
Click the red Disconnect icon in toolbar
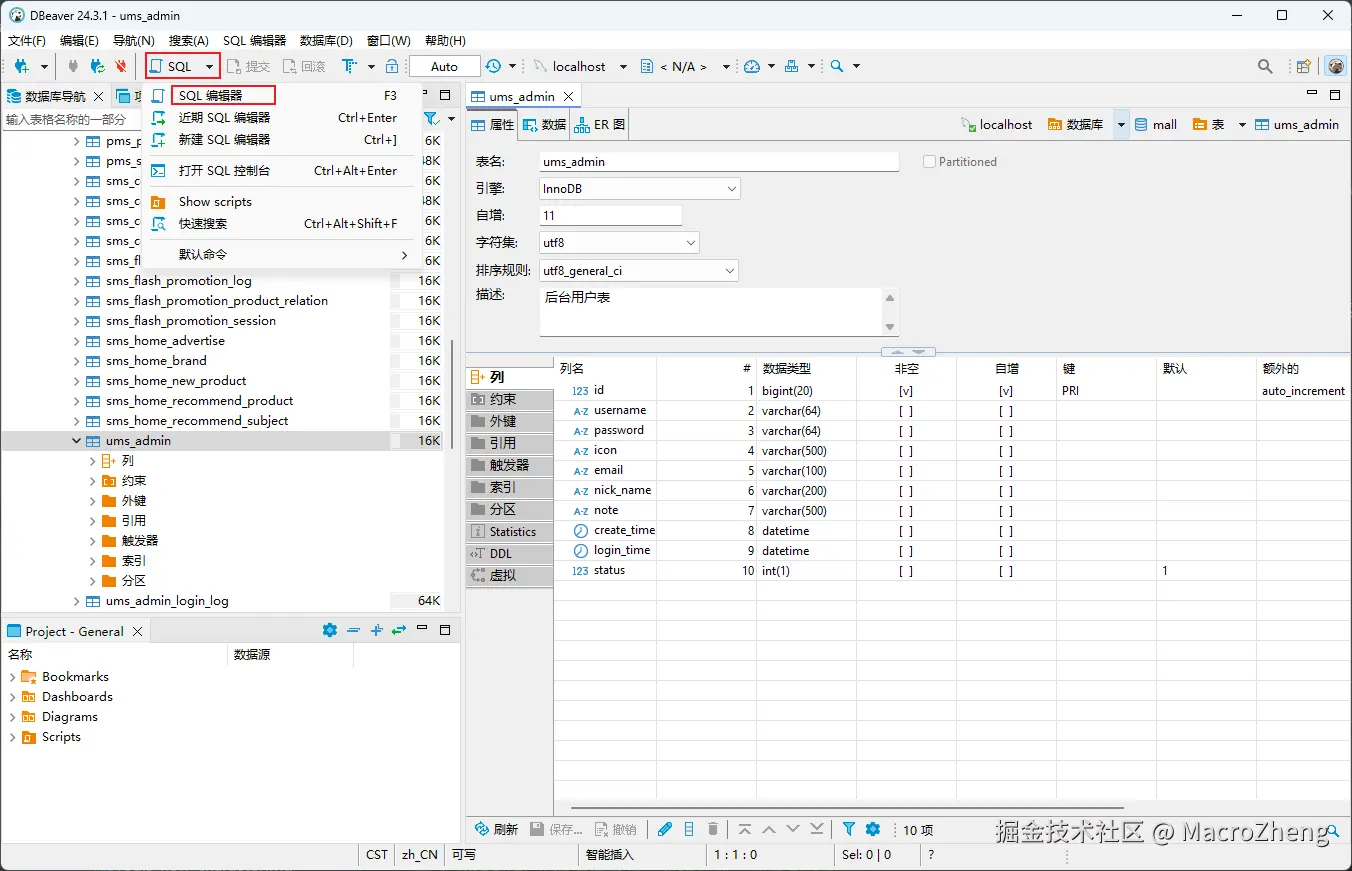[121, 66]
